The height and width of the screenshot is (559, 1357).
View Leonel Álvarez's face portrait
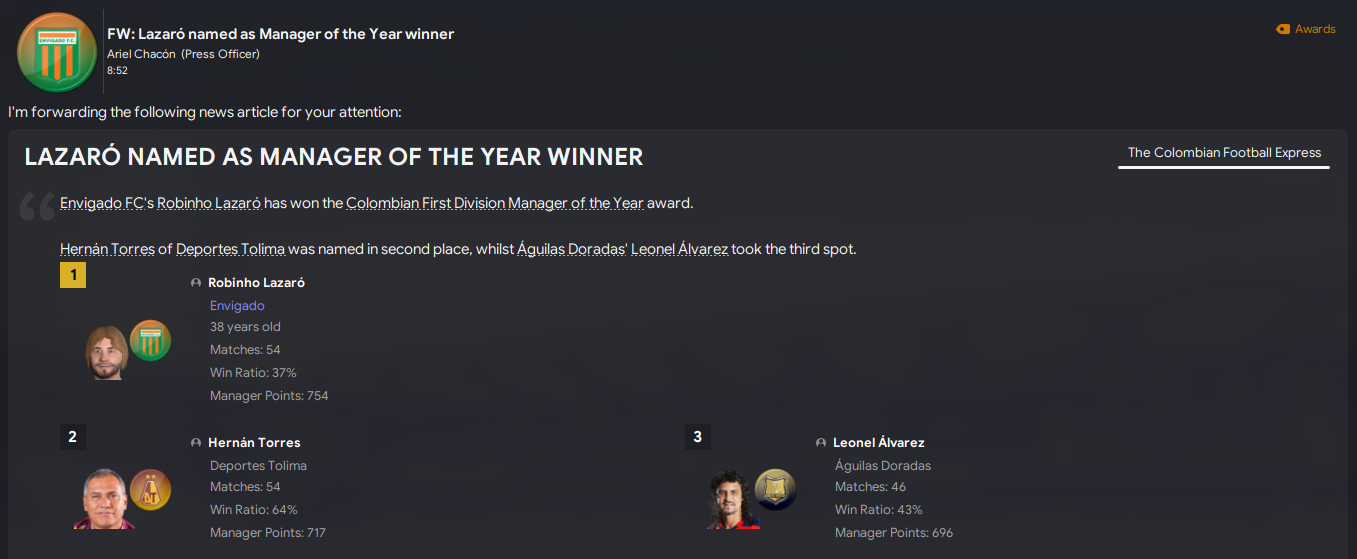click(x=728, y=499)
